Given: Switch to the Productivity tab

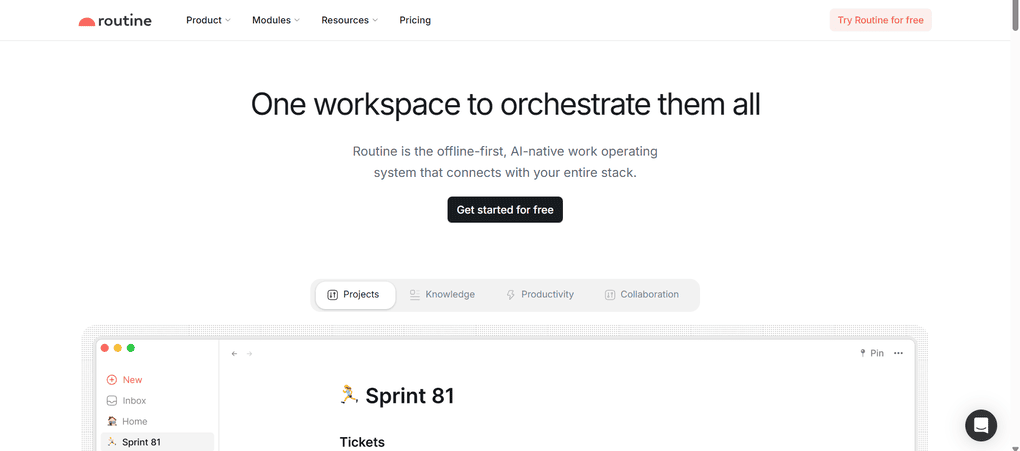Looking at the screenshot, I should click(x=540, y=295).
